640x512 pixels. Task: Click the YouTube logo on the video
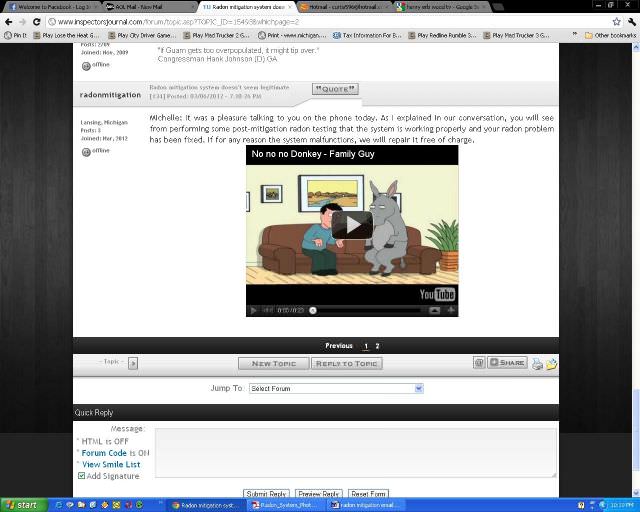(437, 294)
